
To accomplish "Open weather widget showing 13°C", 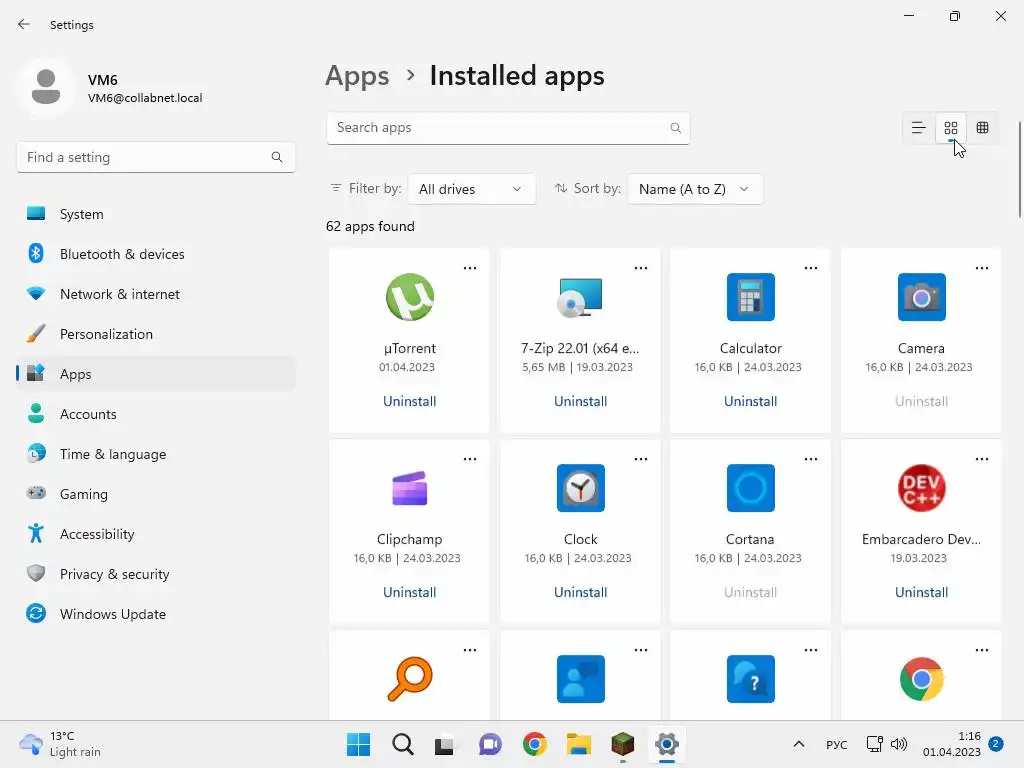I will click(x=60, y=744).
